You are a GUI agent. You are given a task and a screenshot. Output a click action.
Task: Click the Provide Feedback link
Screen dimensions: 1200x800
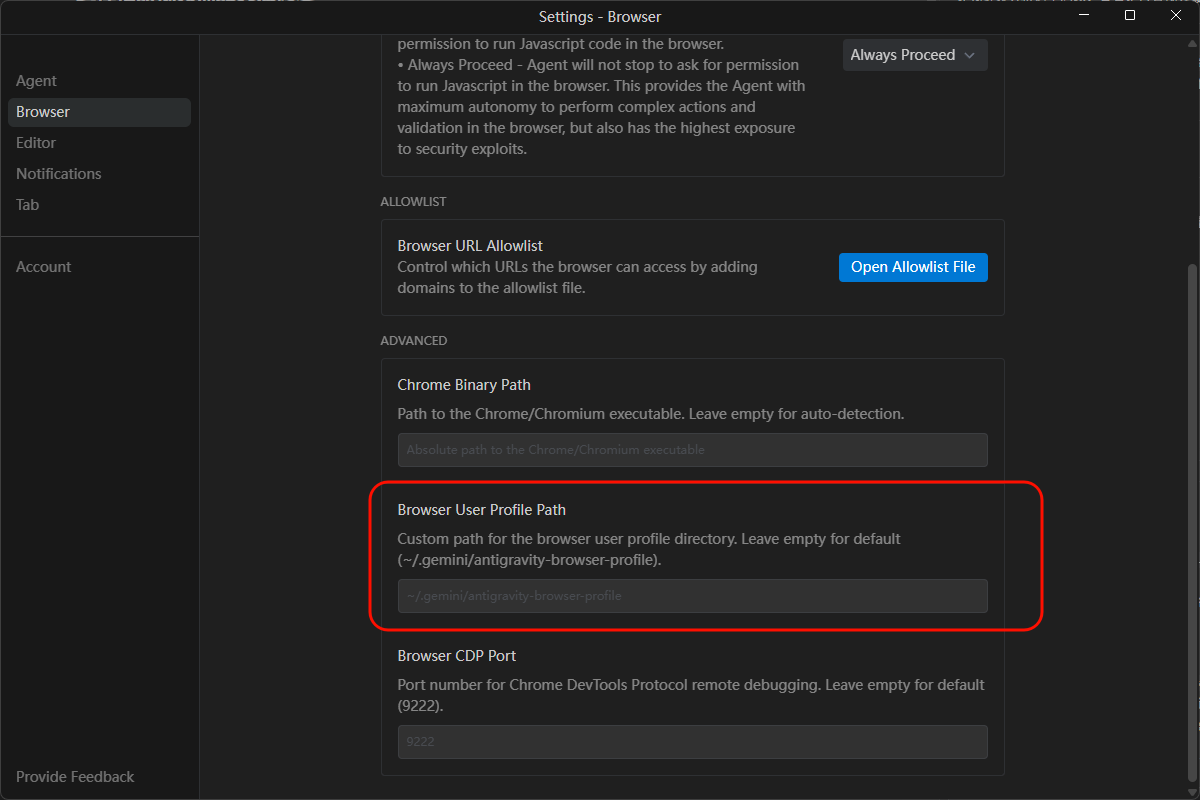click(x=75, y=777)
